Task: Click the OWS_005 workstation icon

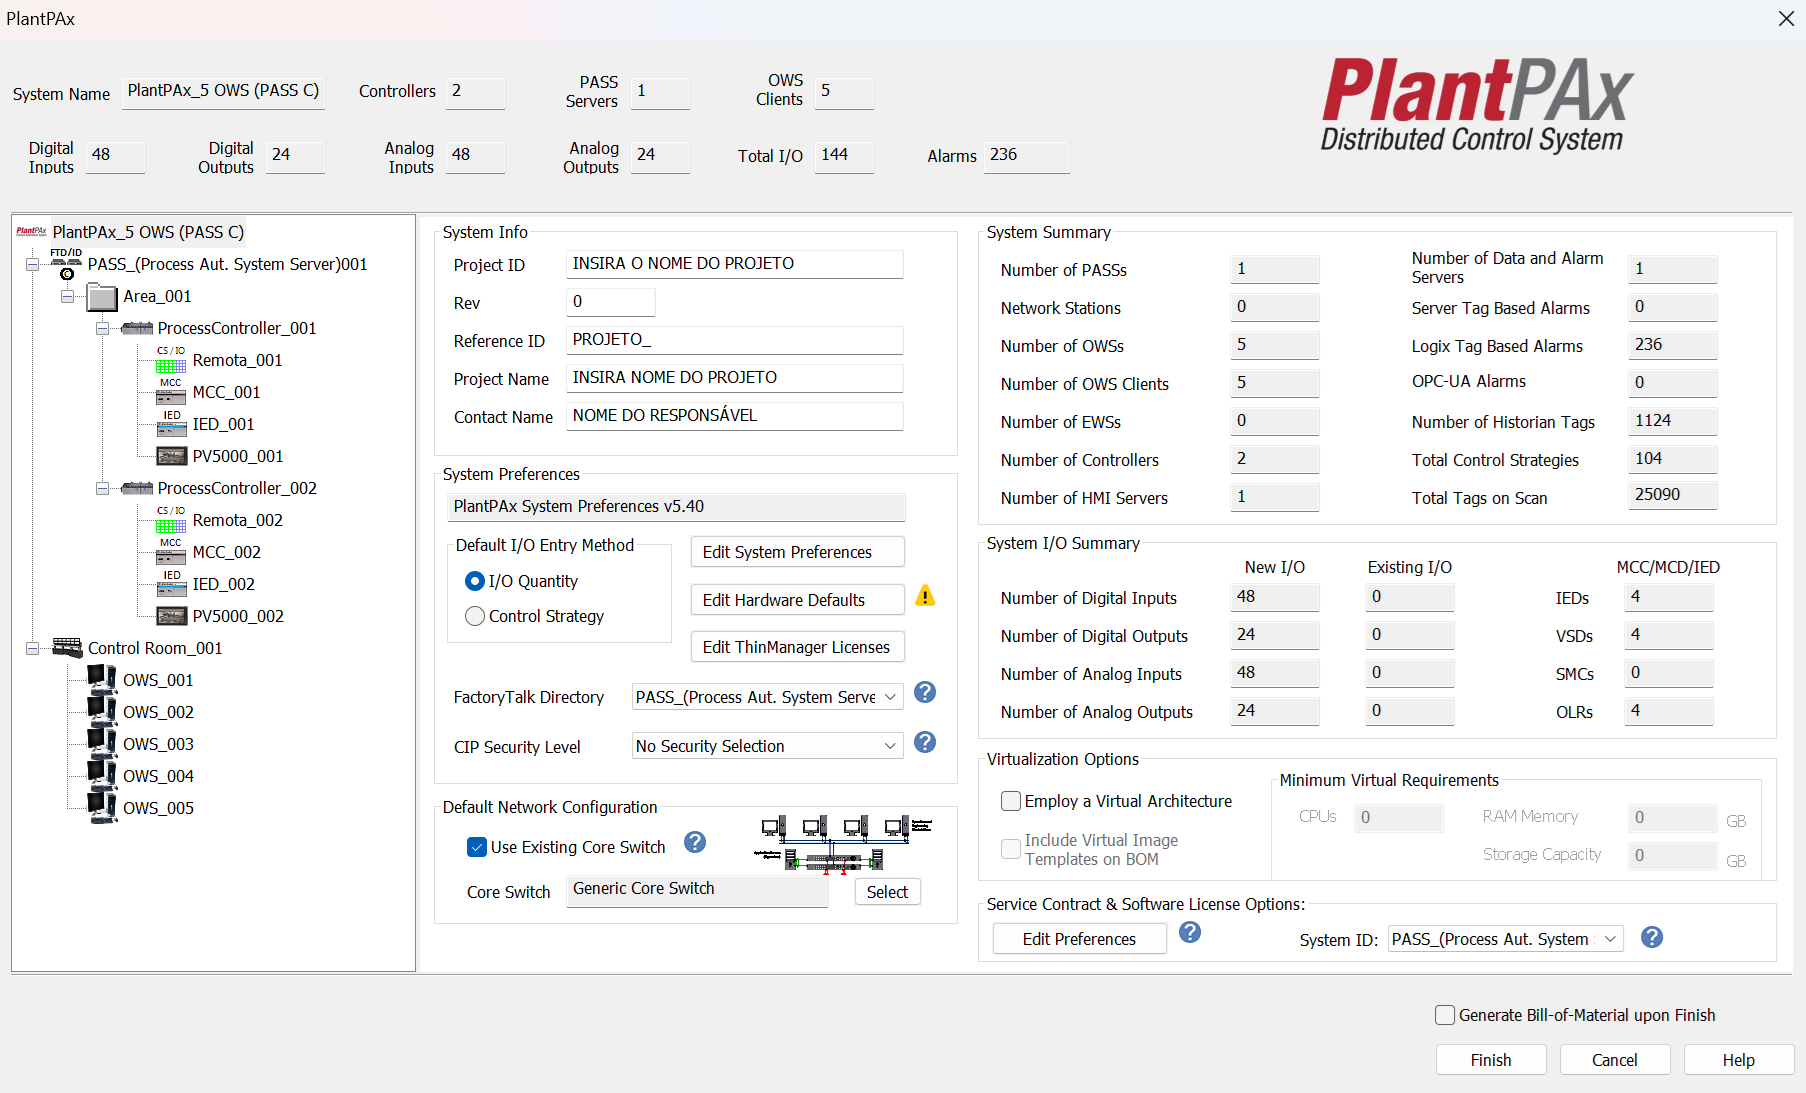Action: (x=102, y=808)
